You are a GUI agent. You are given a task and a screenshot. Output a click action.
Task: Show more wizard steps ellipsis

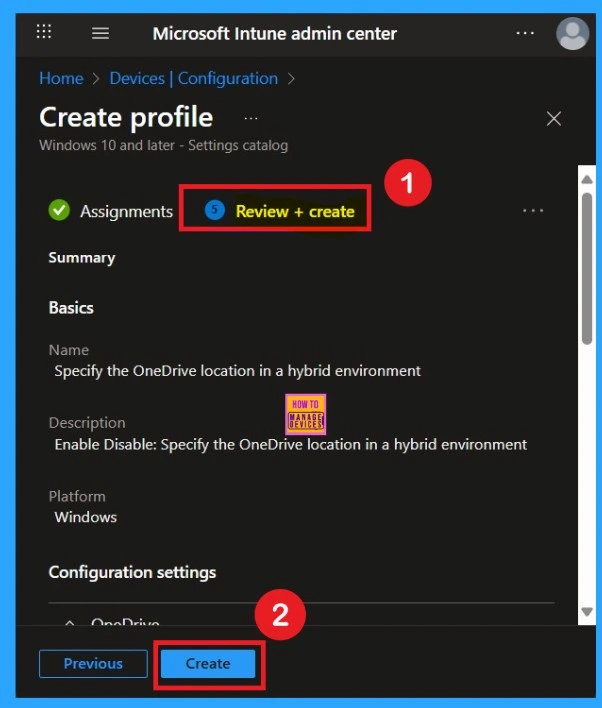tap(533, 210)
